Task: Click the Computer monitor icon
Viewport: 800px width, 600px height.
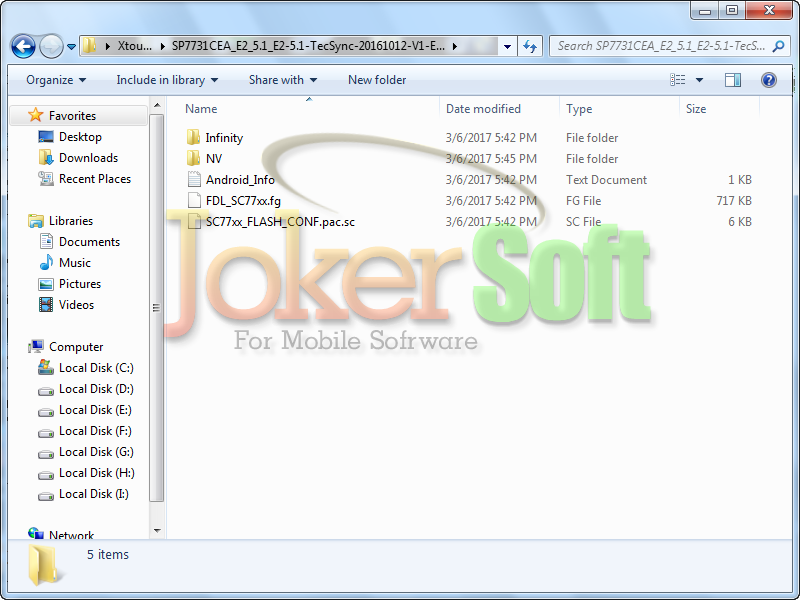Action: click(x=36, y=347)
